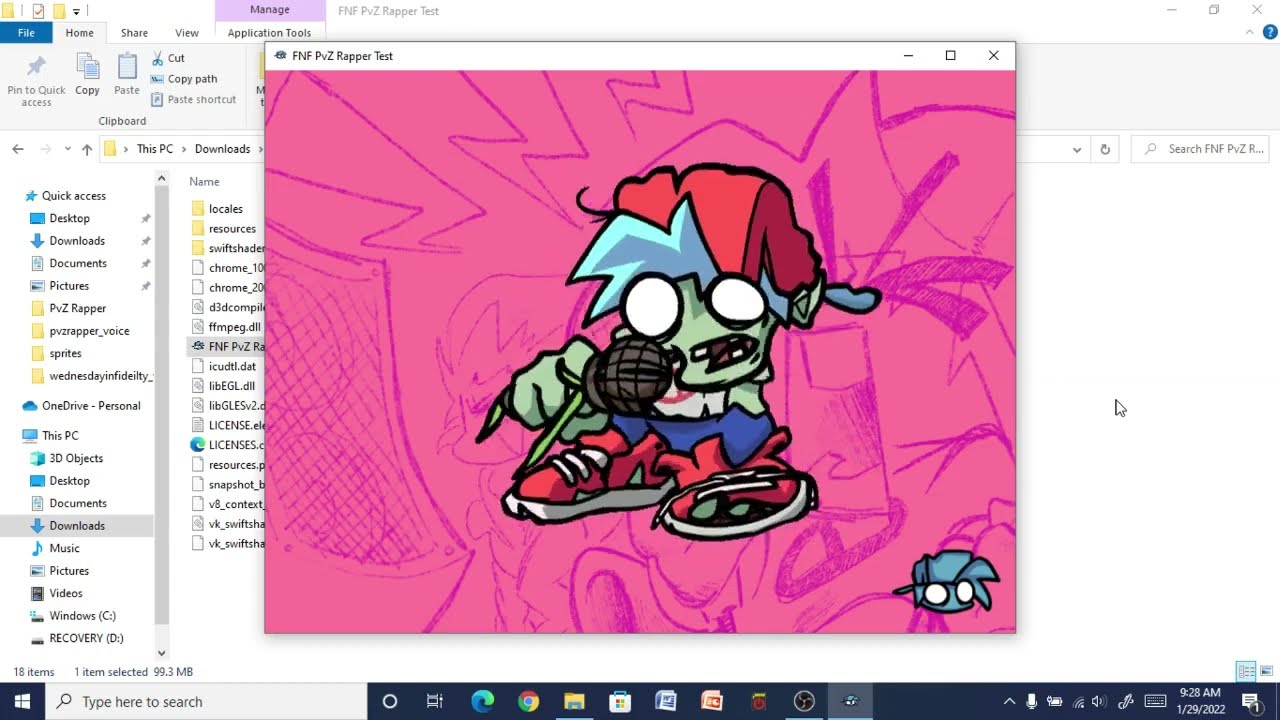Screen dimensions: 1280x720
Task: Open the Application Tools tab
Action: click(x=269, y=33)
